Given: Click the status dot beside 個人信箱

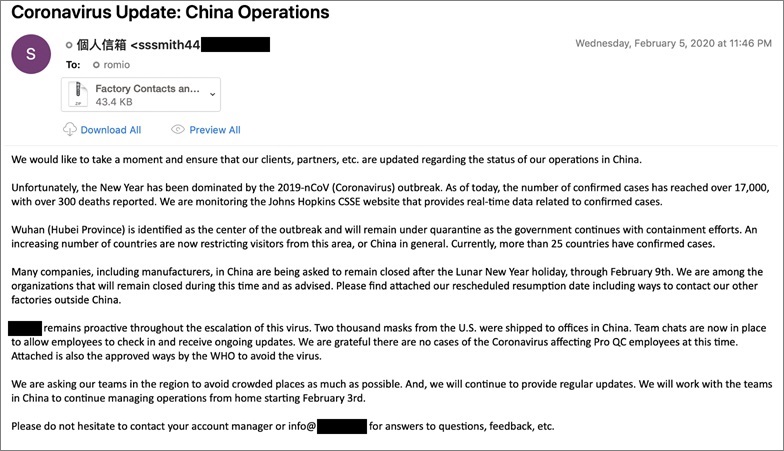Looking at the screenshot, I should point(68,45).
